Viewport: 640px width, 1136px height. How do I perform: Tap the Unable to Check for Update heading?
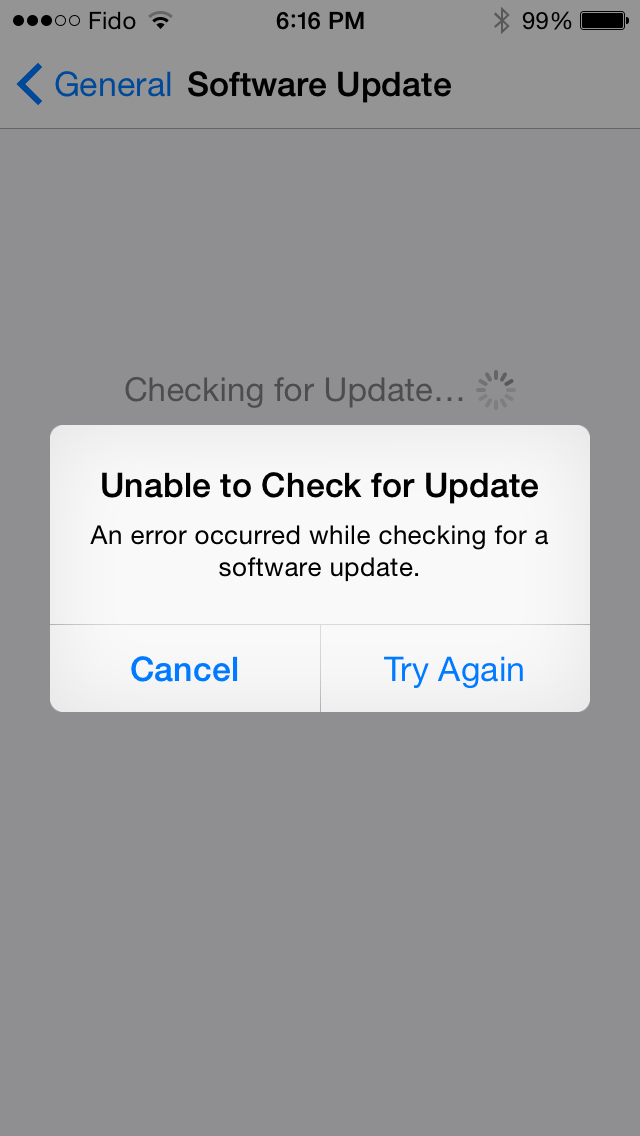(320, 485)
